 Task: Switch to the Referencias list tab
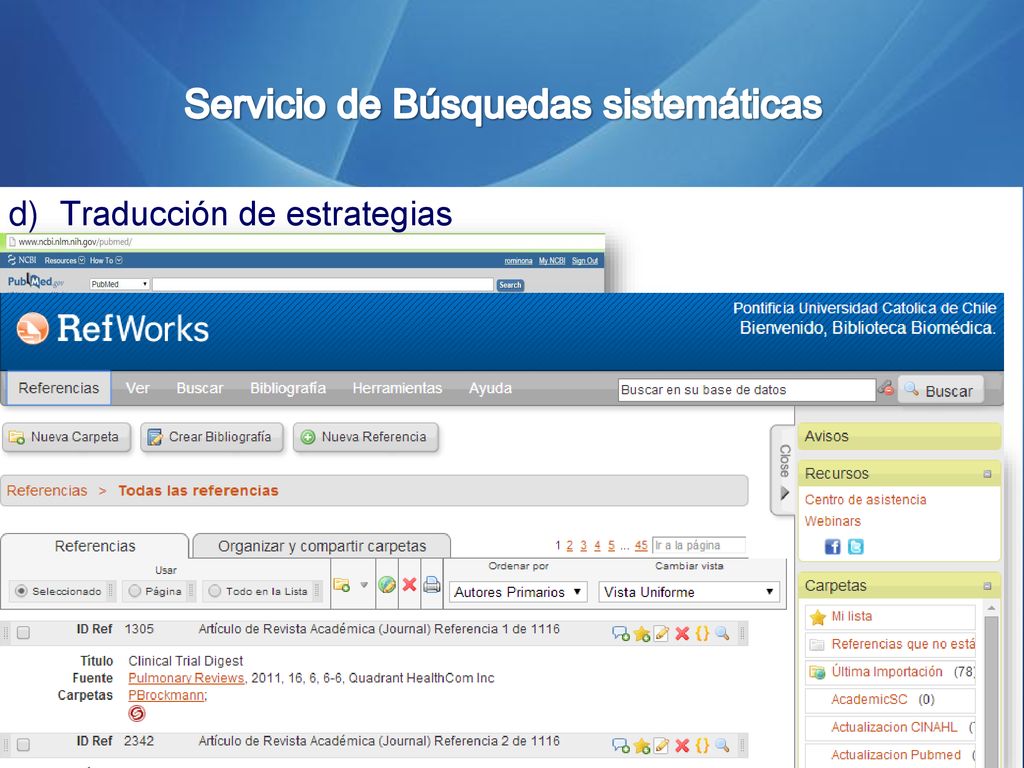click(x=95, y=546)
